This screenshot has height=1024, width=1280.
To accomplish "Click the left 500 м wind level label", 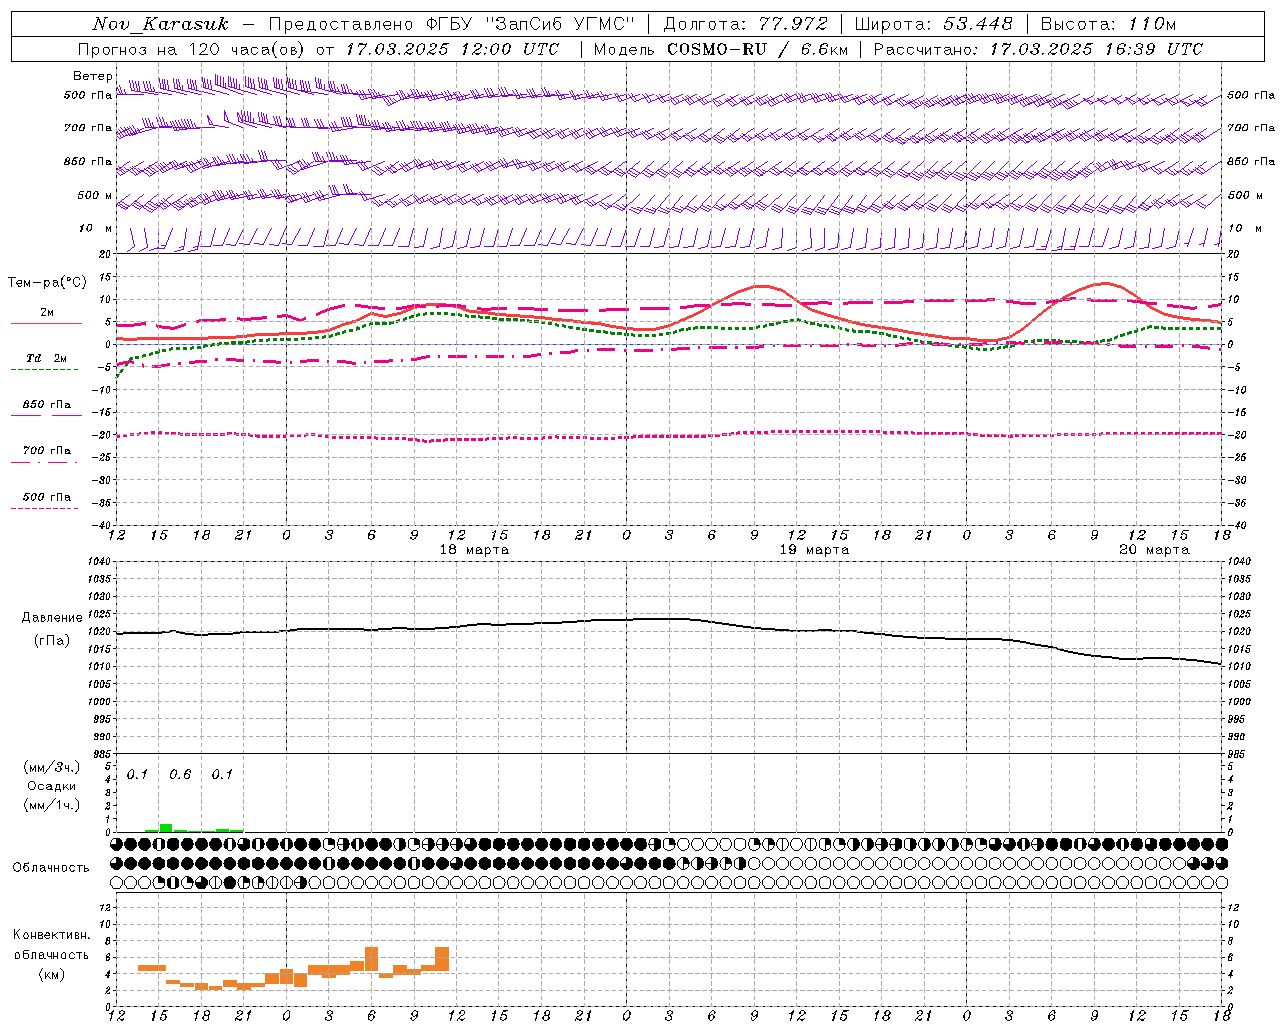I will click(x=95, y=195).
